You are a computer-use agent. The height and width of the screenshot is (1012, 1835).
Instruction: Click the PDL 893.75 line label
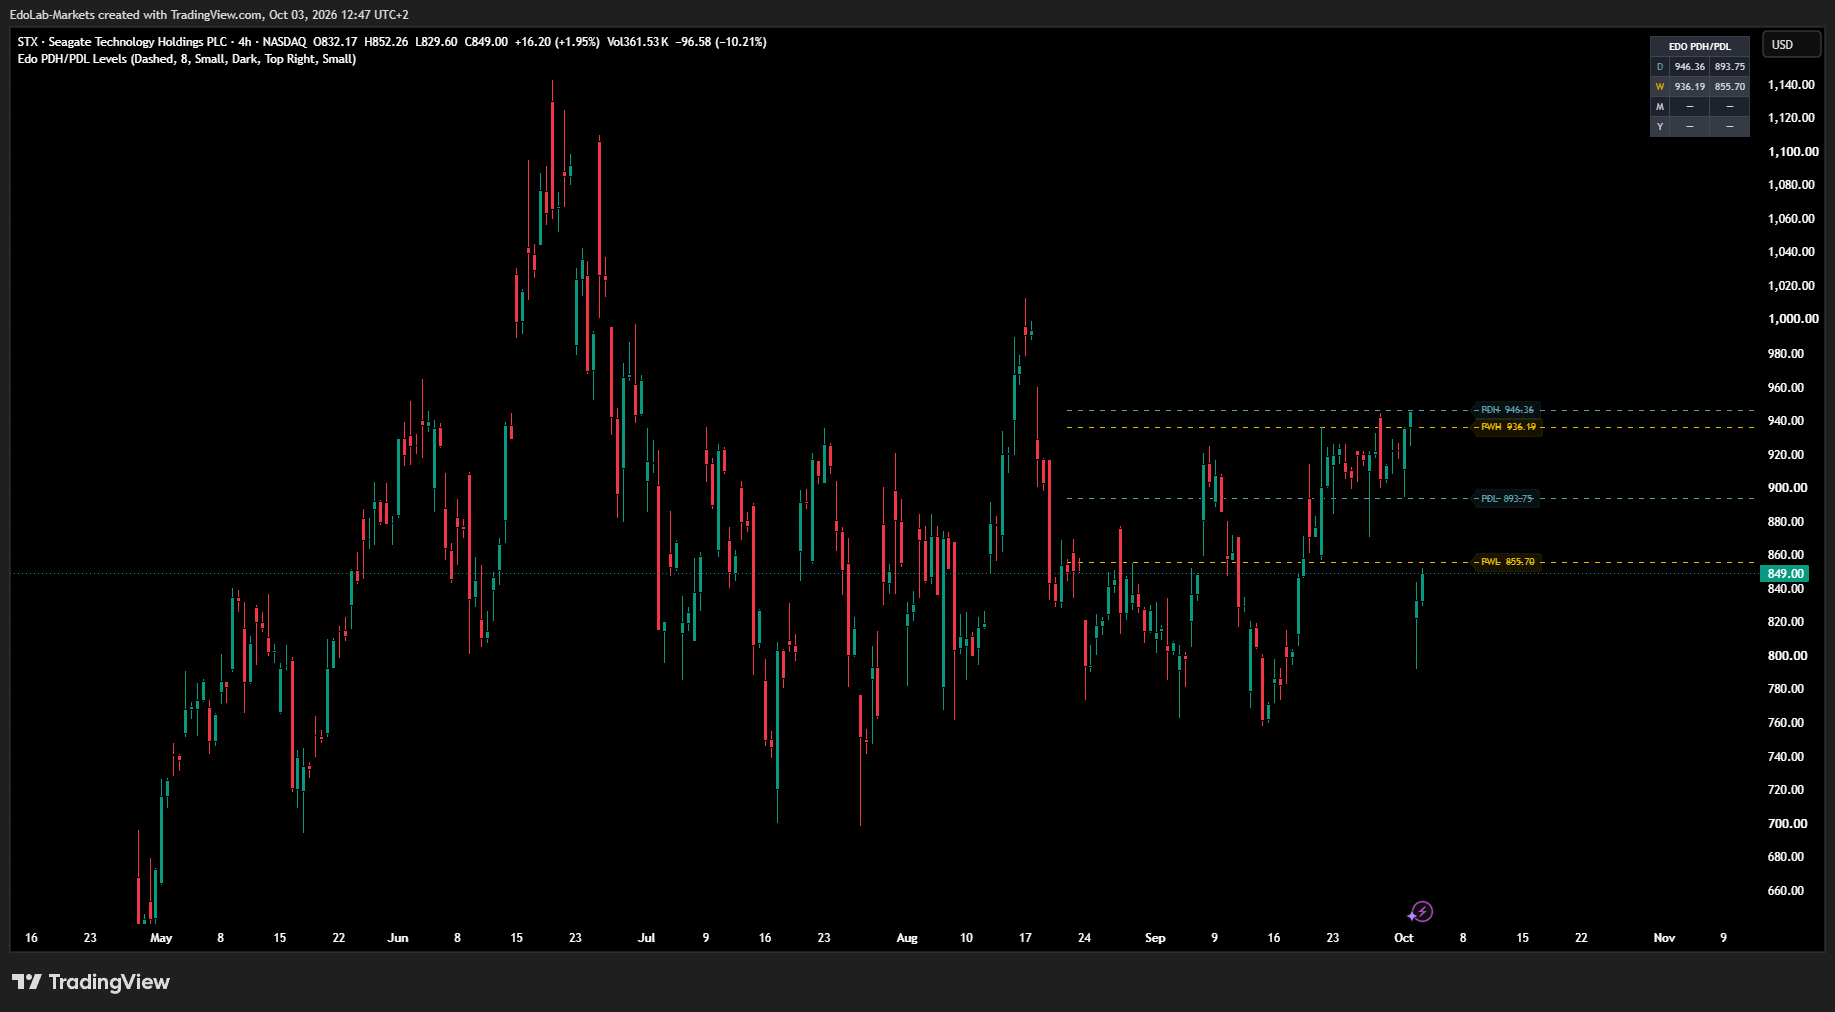tap(1506, 499)
